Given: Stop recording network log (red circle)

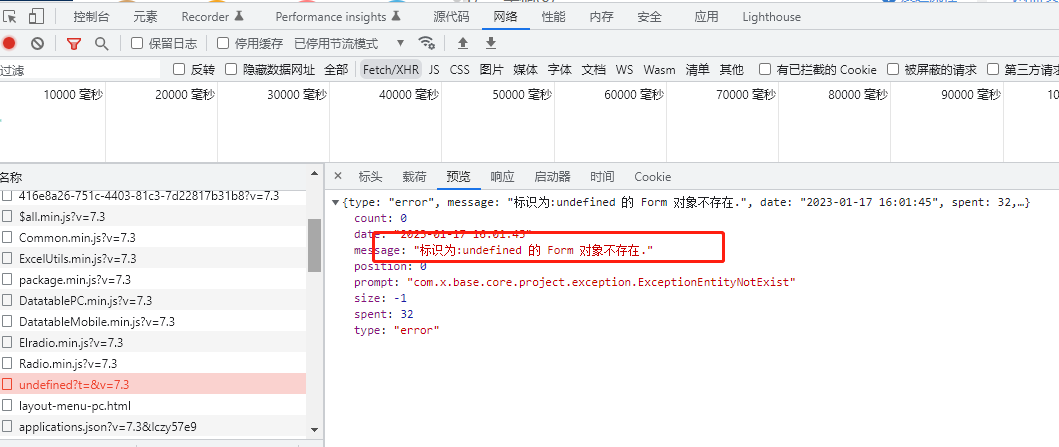Looking at the screenshot, I should (9, 43).
